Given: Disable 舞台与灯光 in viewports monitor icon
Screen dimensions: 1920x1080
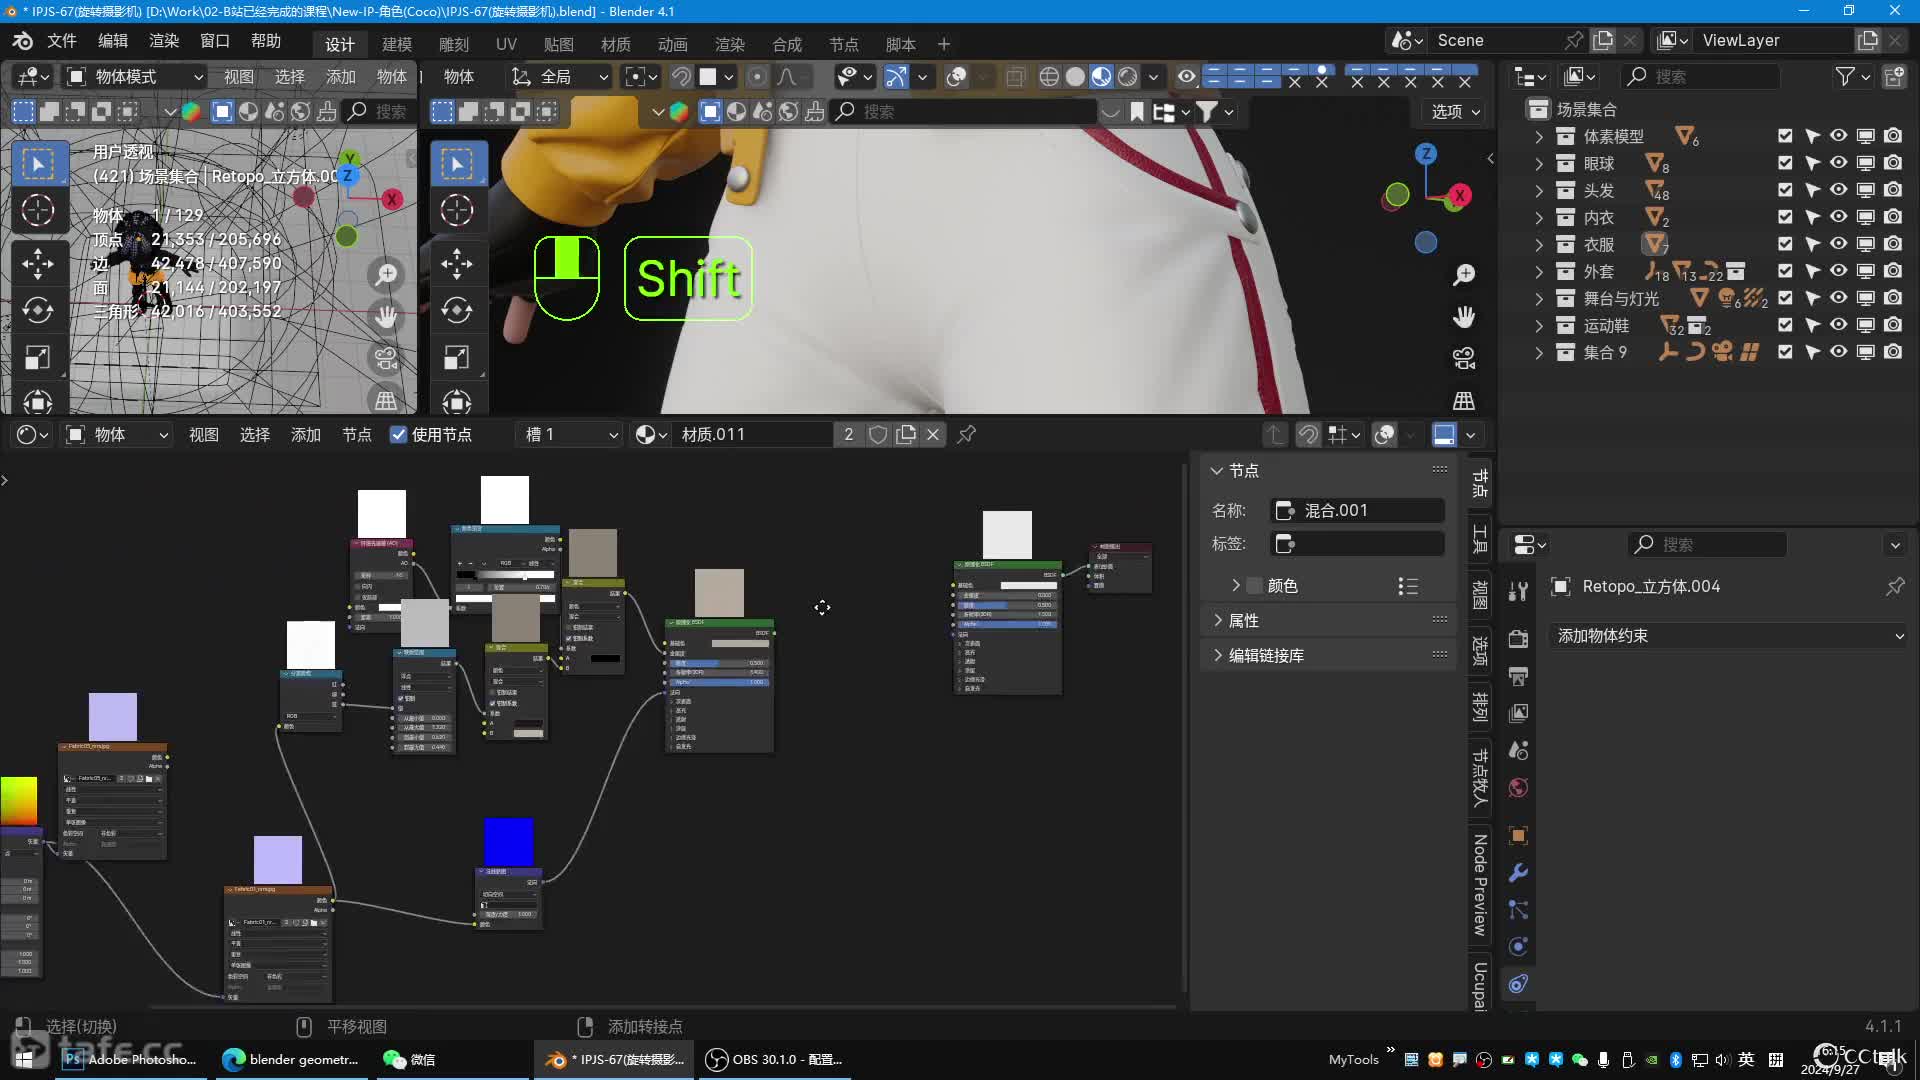Looking at the screenshot, I should point(1866,298).
